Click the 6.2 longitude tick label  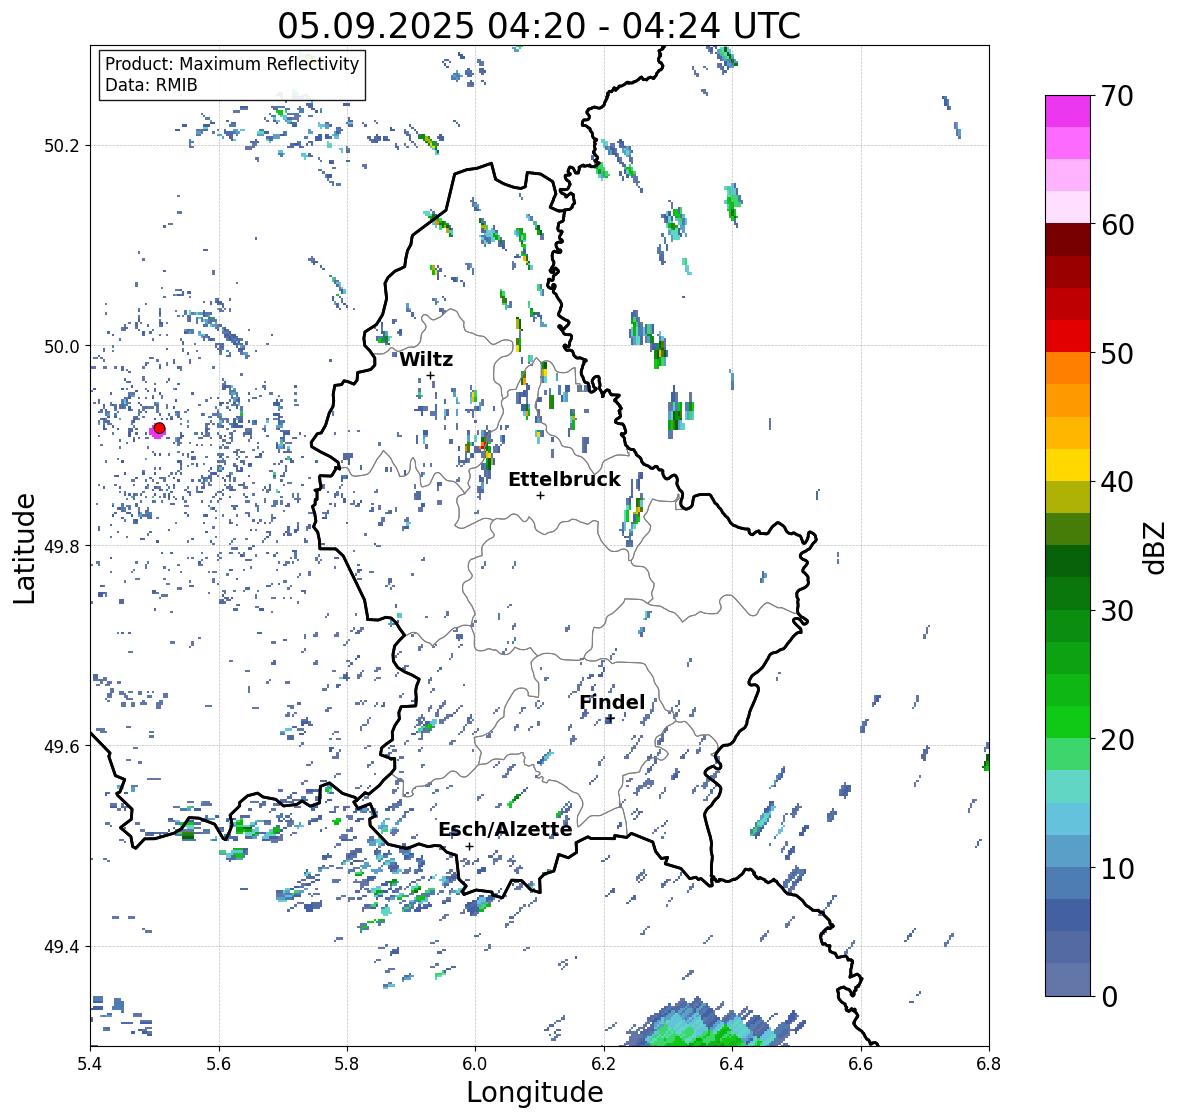(604, 1064)
